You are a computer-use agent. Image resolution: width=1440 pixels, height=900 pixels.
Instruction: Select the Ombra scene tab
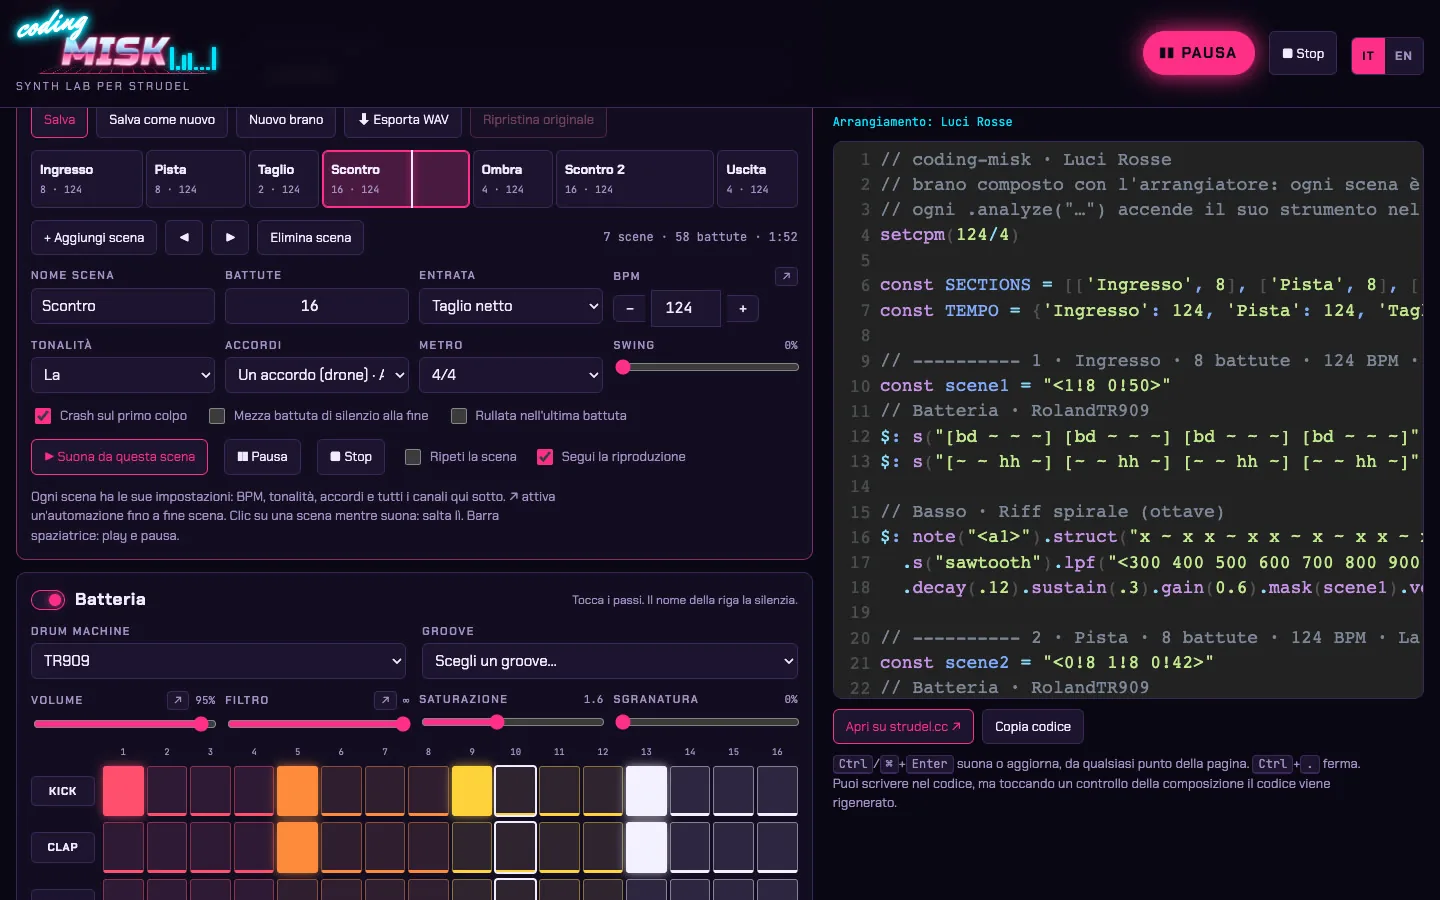tap(513, 179)
